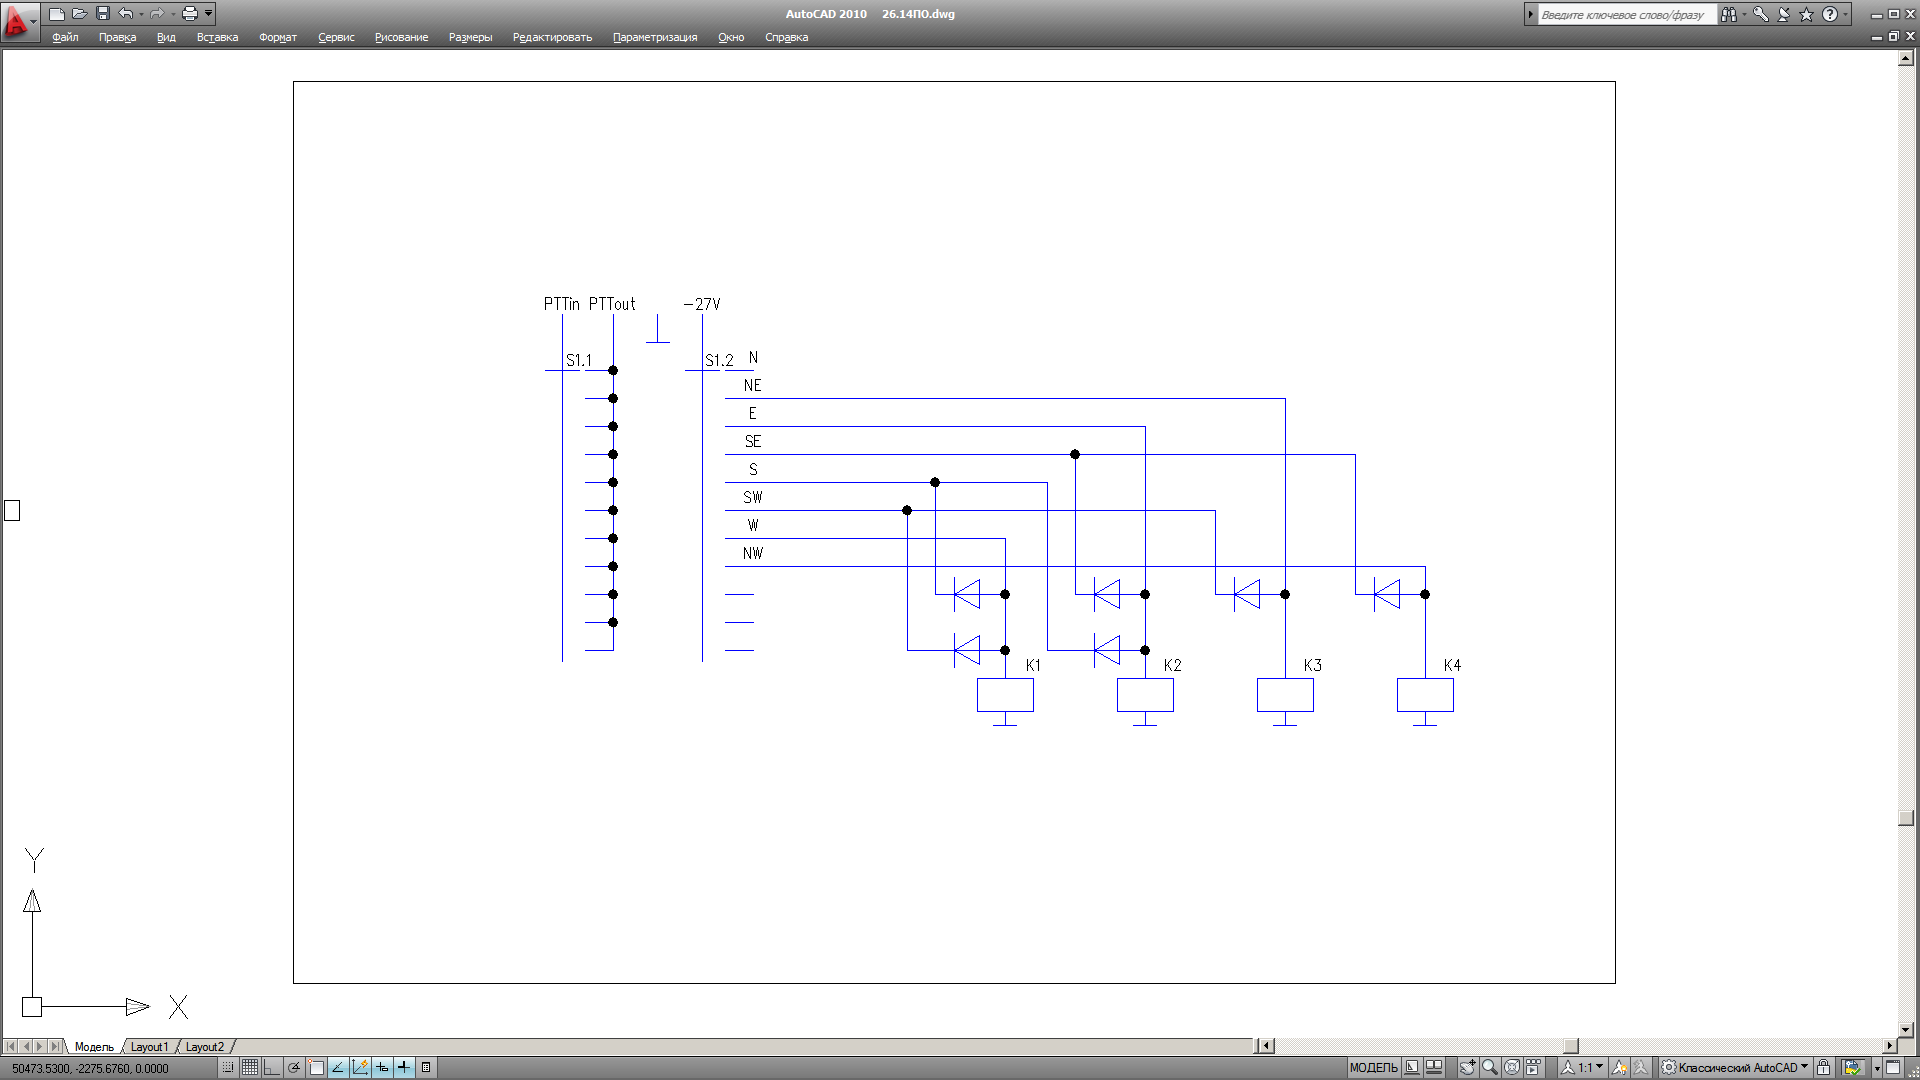1920x1080 pixels.
Task: Open the Формат menu
Action: tap(278, 38)
